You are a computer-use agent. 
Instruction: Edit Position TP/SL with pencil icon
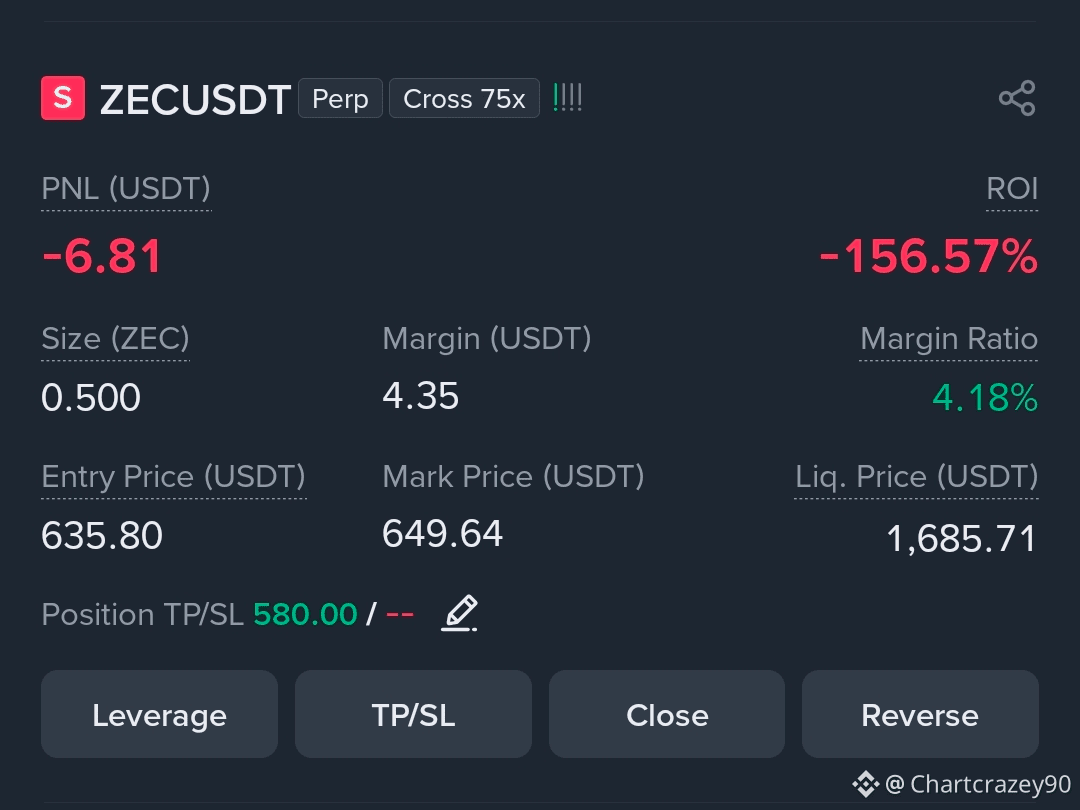pos(459,613)
